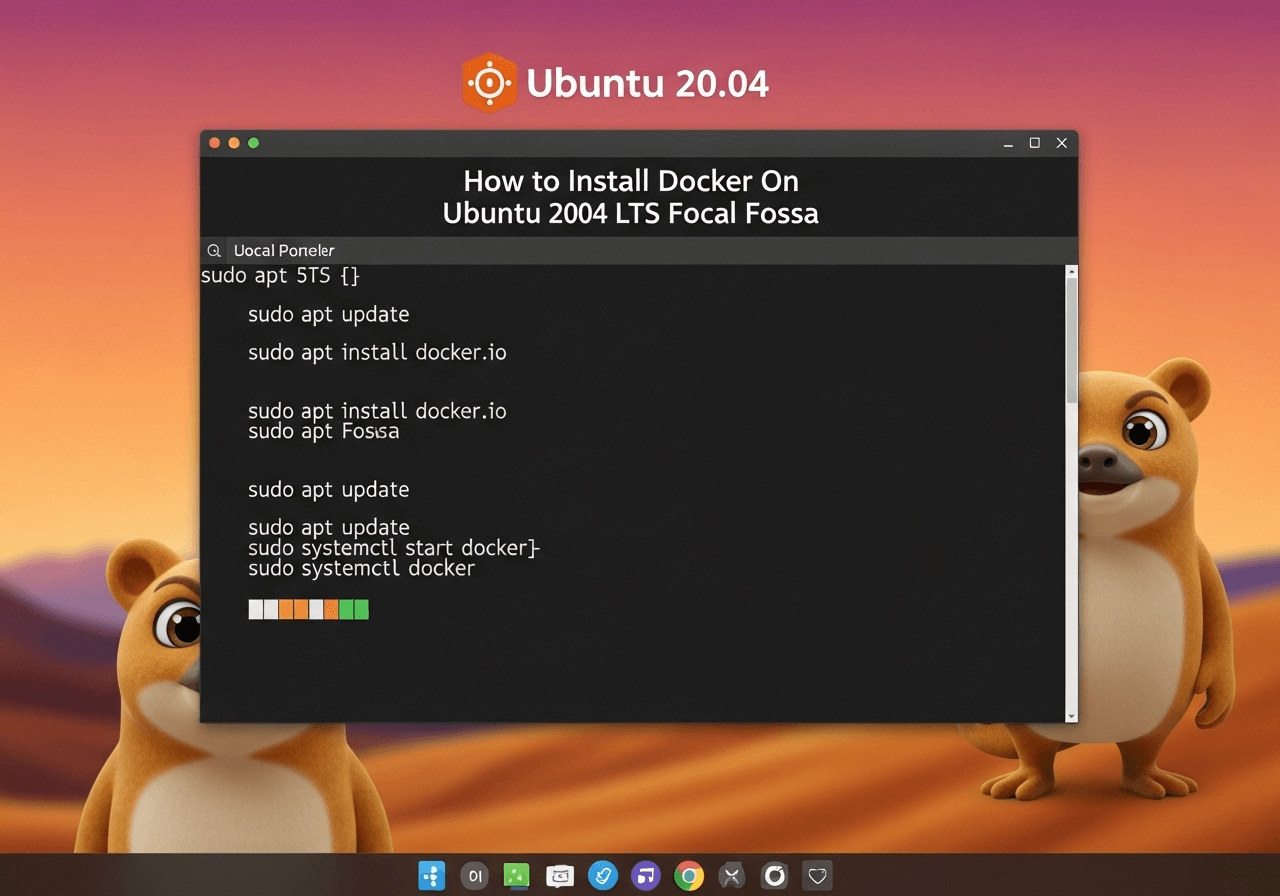Open Google Chrome from the dock
The image size is (1280, 896).
[688, 876]
